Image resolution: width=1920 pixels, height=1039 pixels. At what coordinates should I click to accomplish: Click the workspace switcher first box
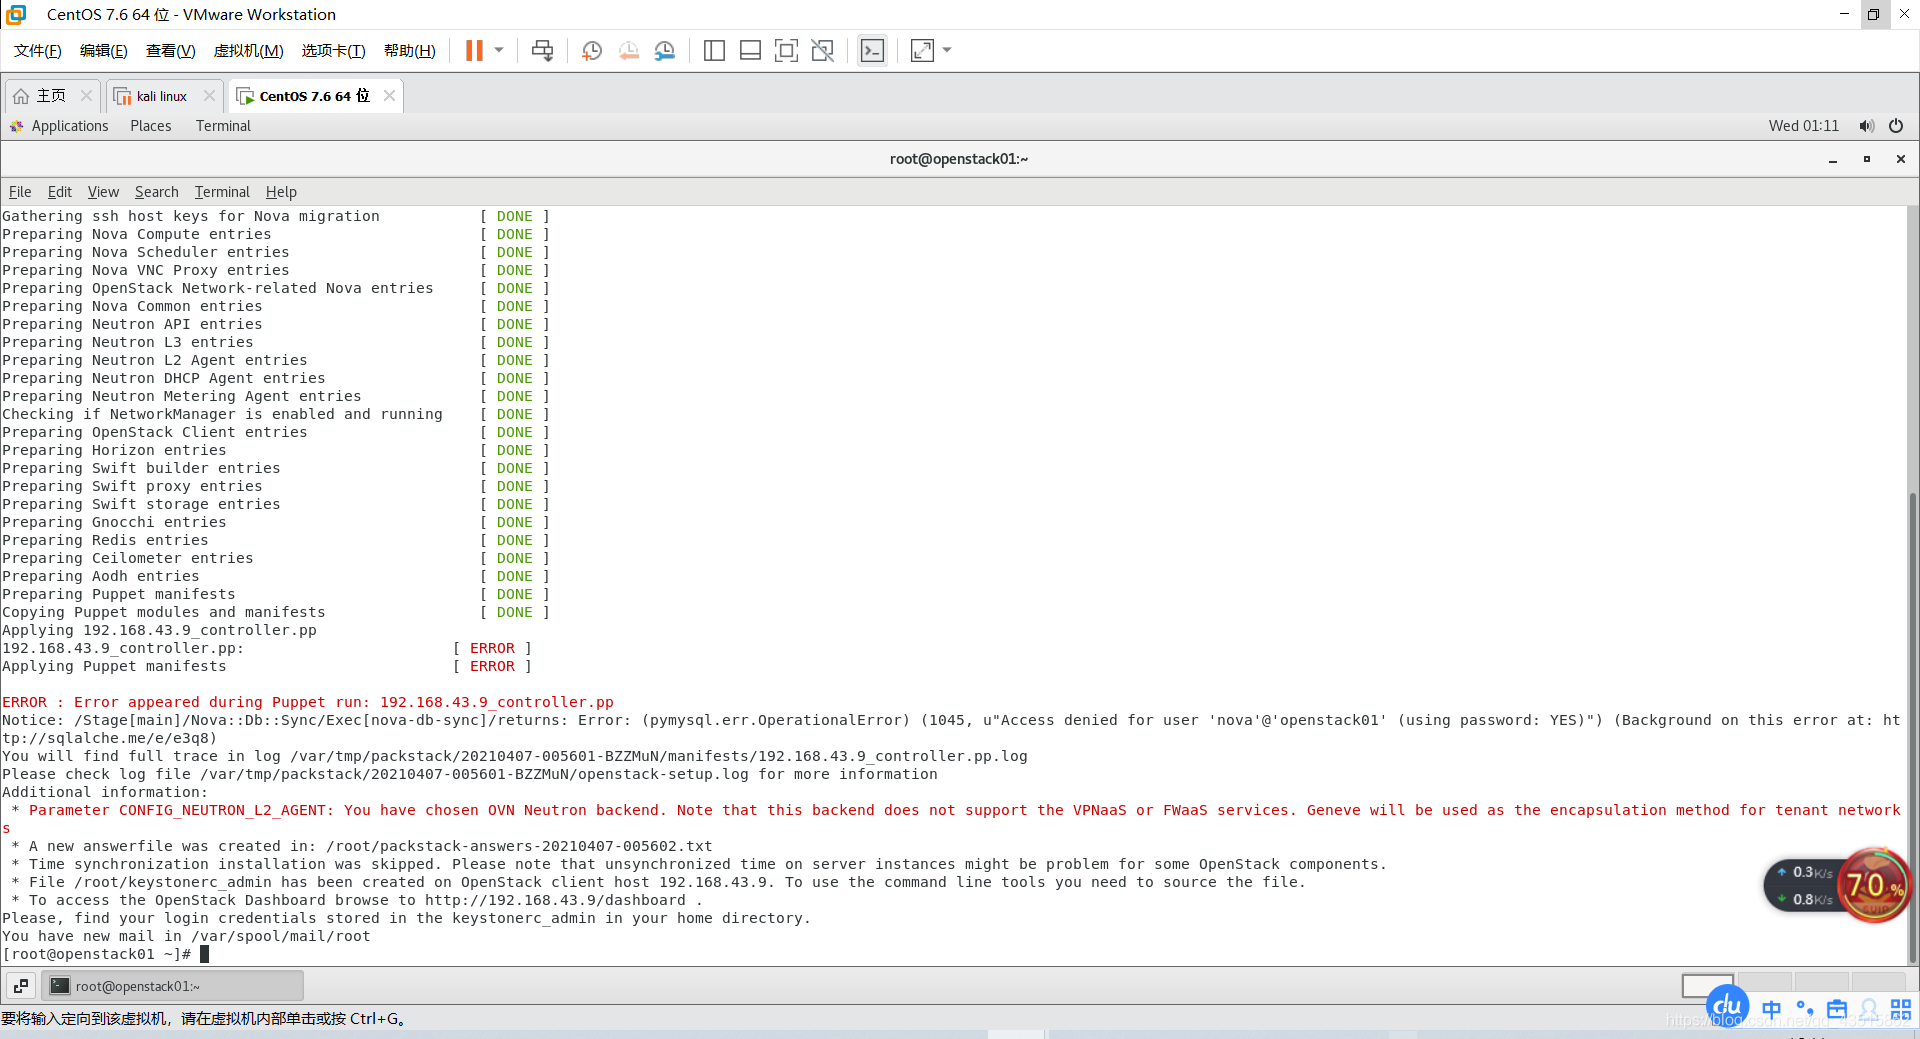point(1707,986)
